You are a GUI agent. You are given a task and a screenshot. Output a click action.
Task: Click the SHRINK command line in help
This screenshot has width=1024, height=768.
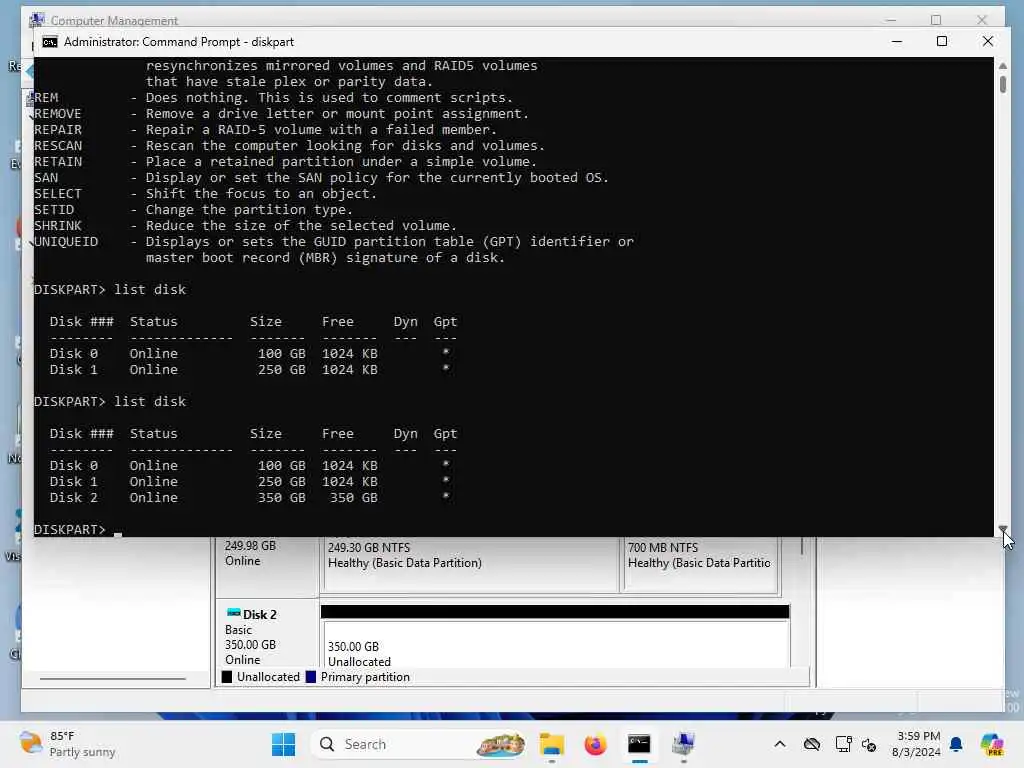pyautogui.click(x=246, y=225)
